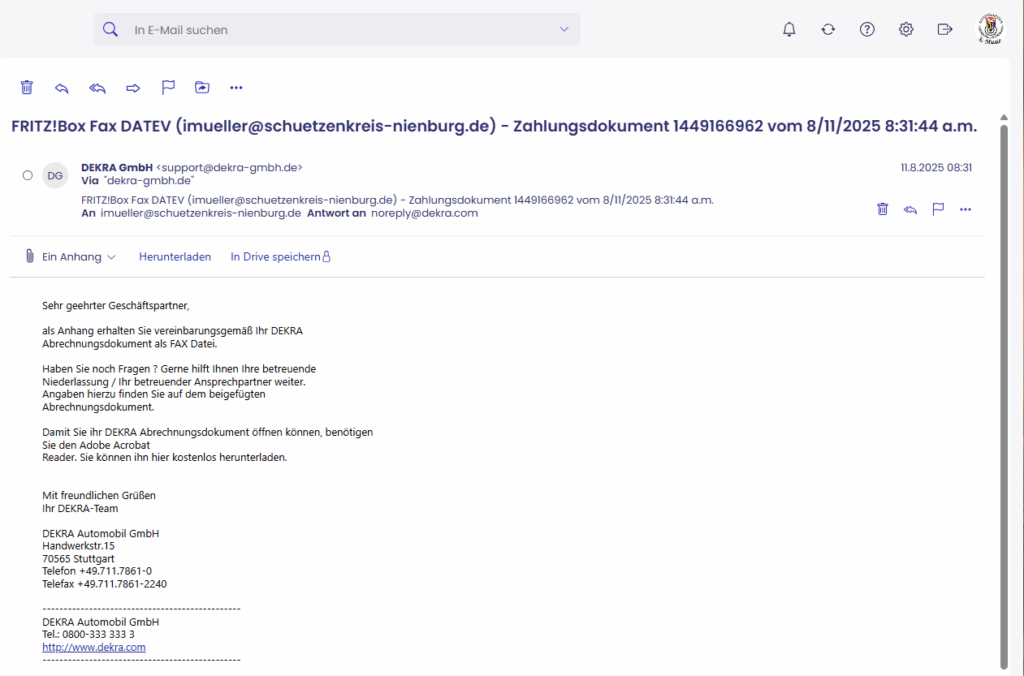The width and height of the screenshot is (1024, 676).
Task: Click the Telefax +49.711.7861-2240 line
Action: point(104,584)
